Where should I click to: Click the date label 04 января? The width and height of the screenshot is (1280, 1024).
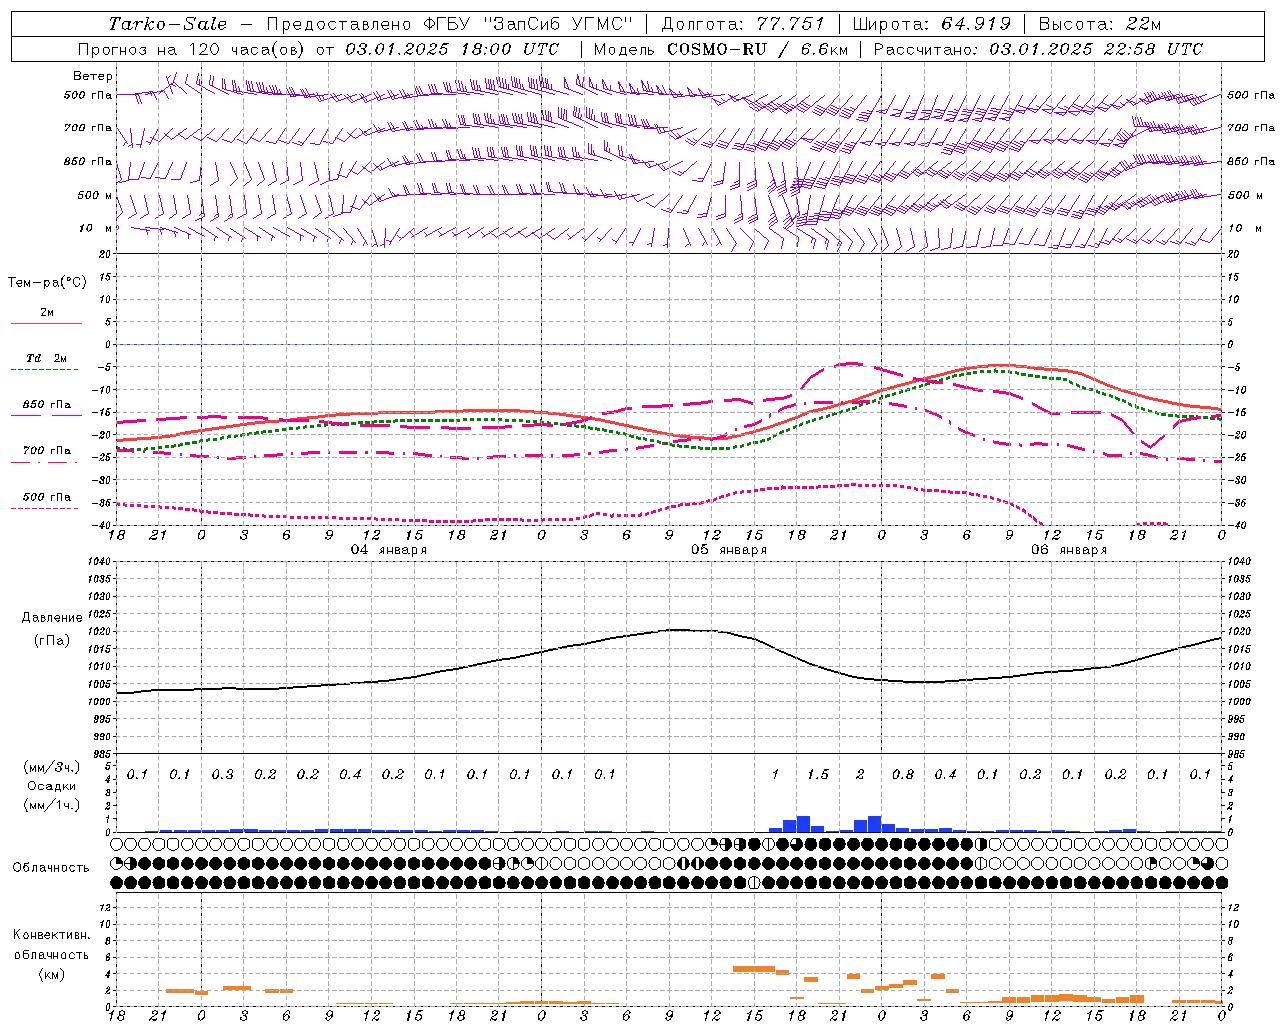[388, 550]
